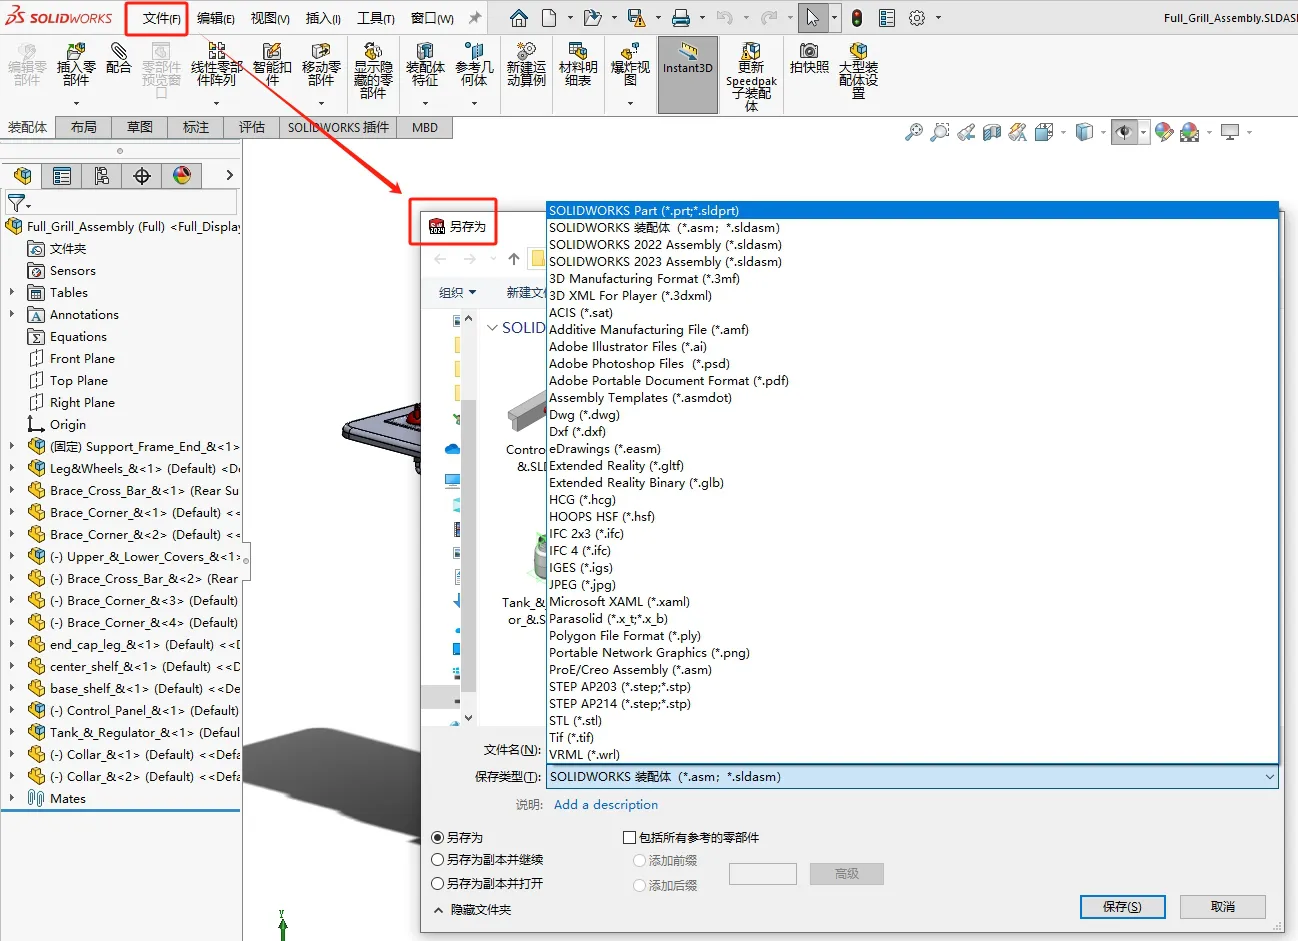Click the home icon in the top toolbar
The height and width of the screenshot is (941, 1298).
(518, 18)
